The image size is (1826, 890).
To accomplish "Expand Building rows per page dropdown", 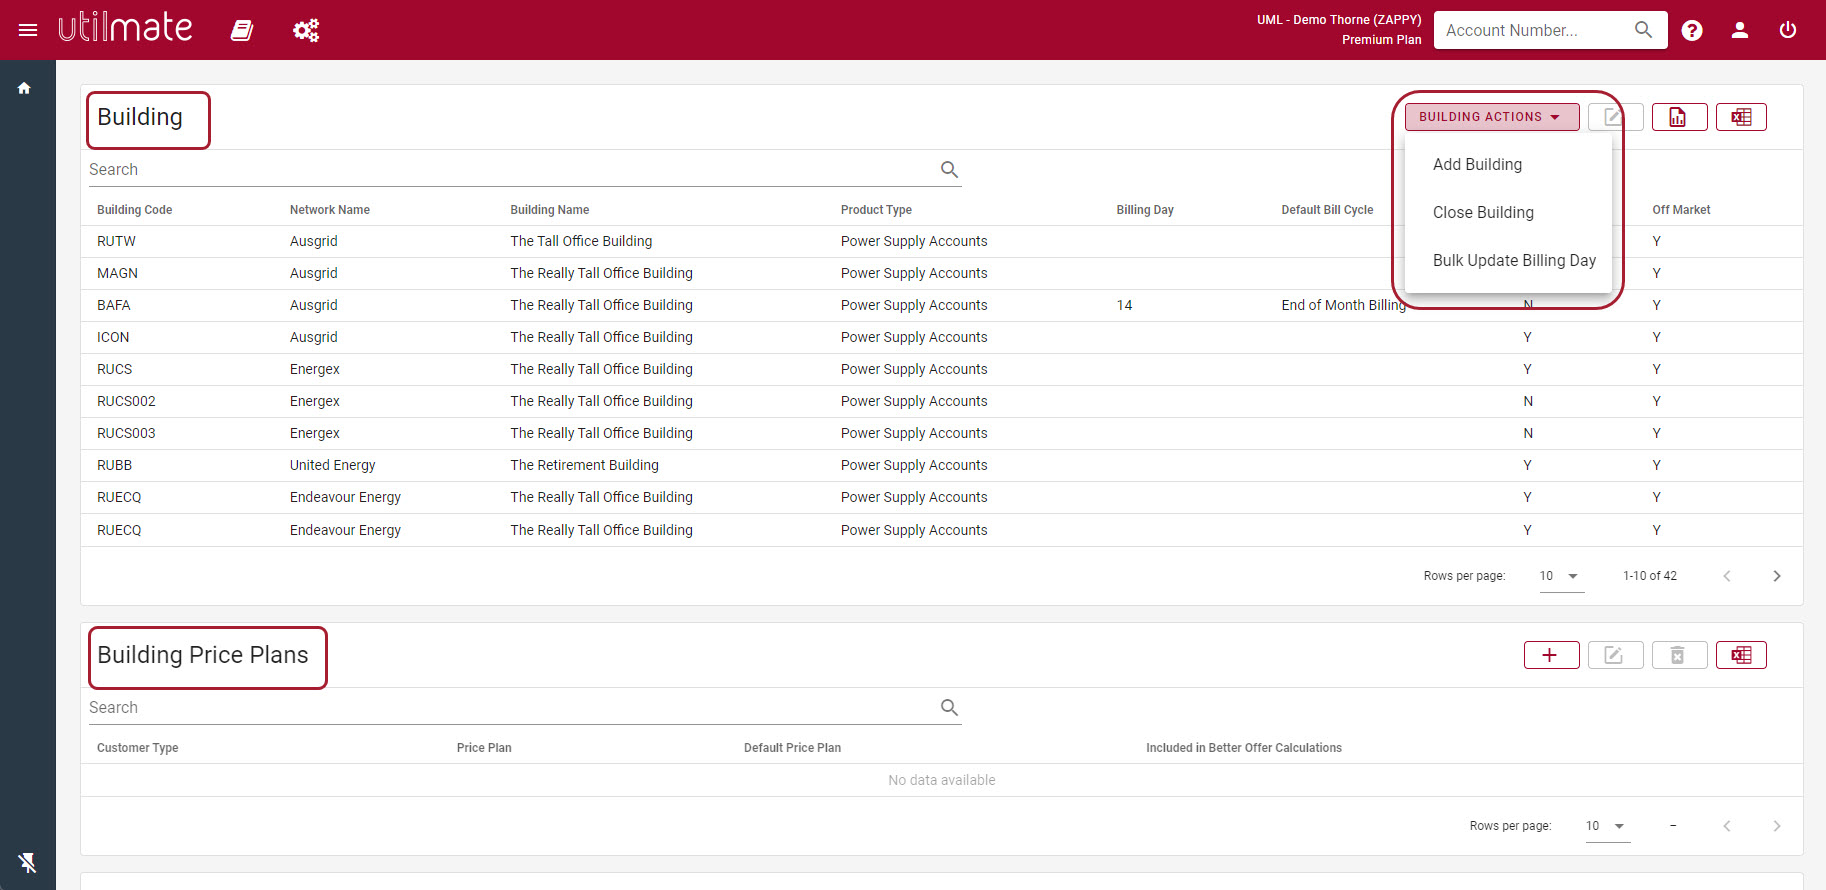I will tap(1561, 576).
